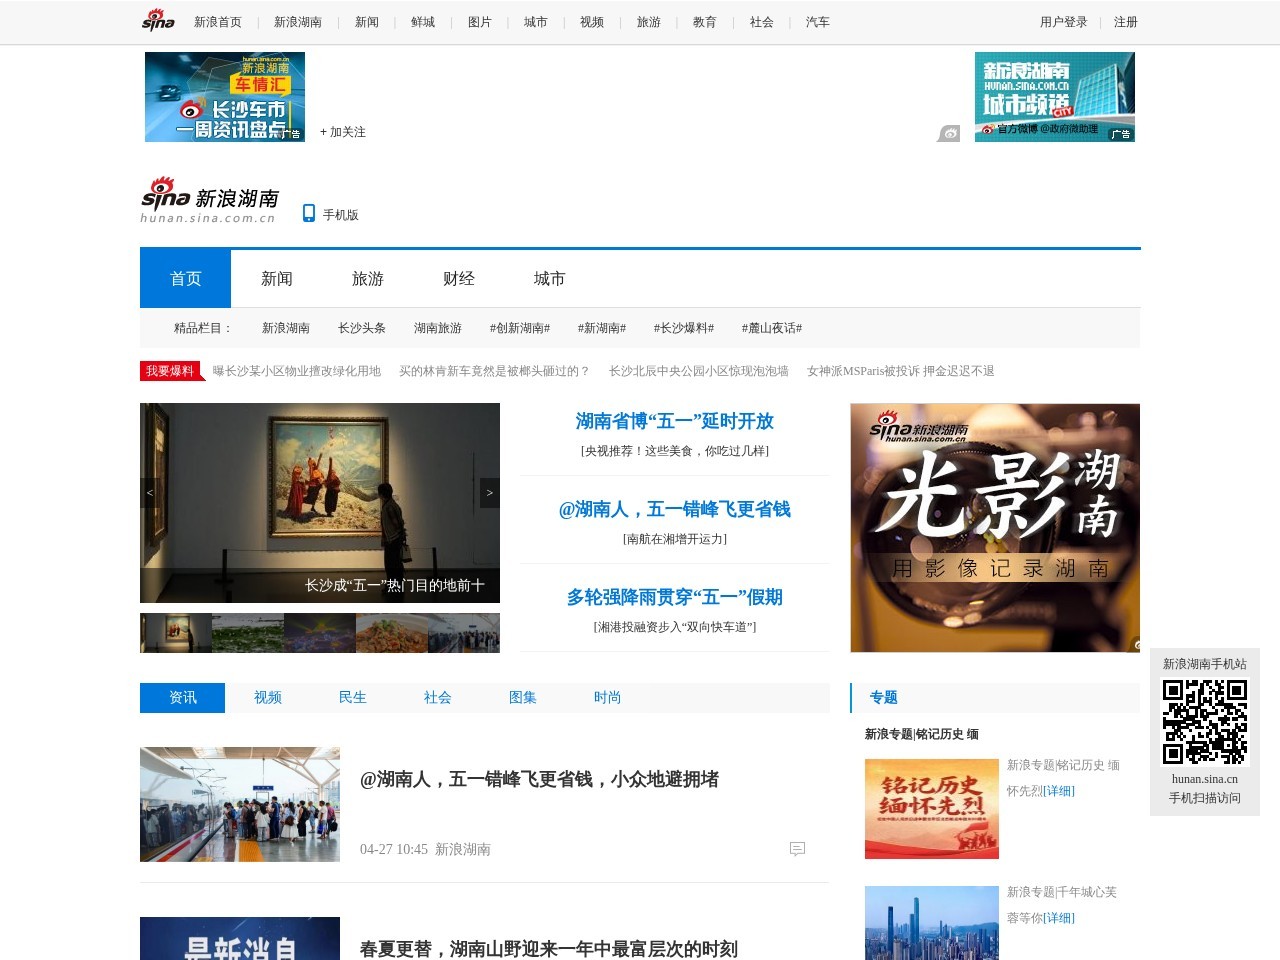Open 南航在湘增开运力 sub-link
1280x960 pixels.
tap(675, 539)
